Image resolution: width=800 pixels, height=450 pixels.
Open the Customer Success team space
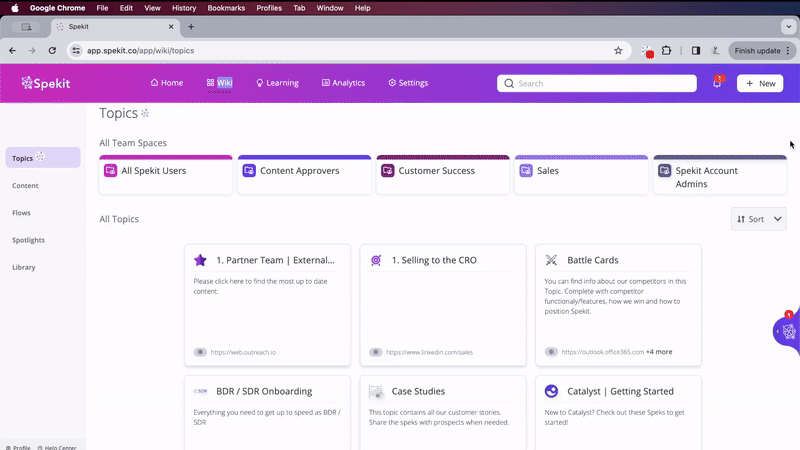tap(443, 174)
